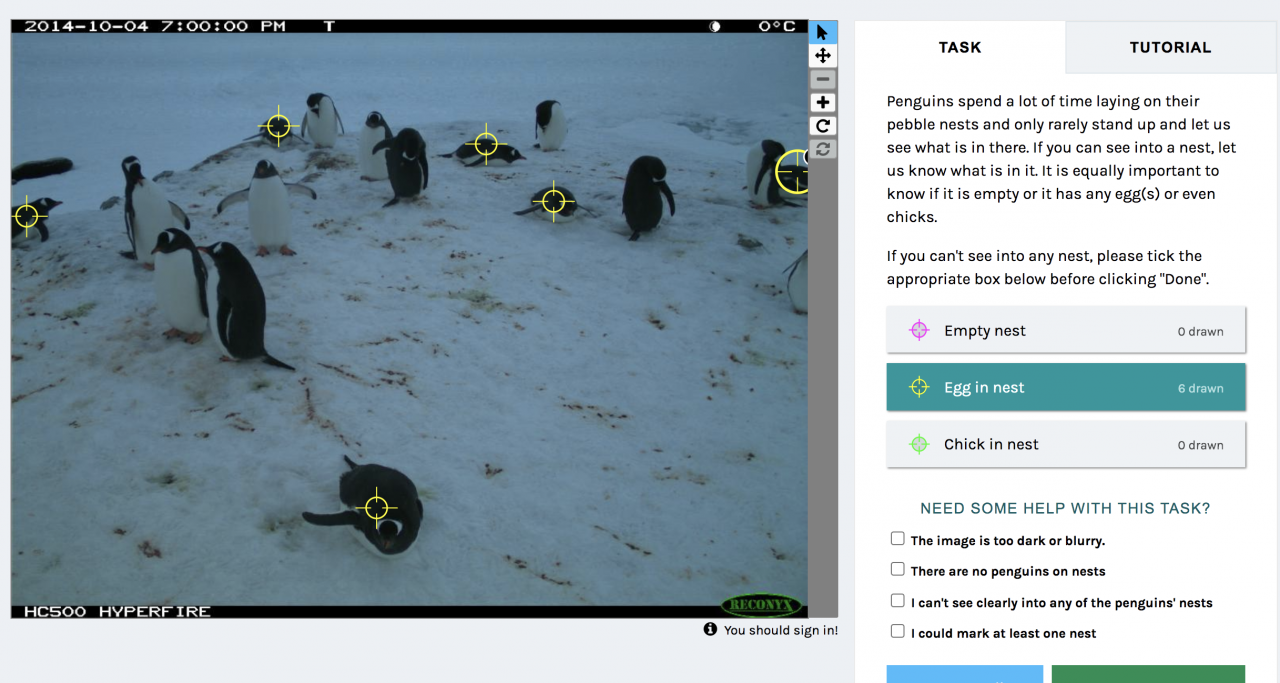Pick the Chick in nest tool

point(1066,444)
